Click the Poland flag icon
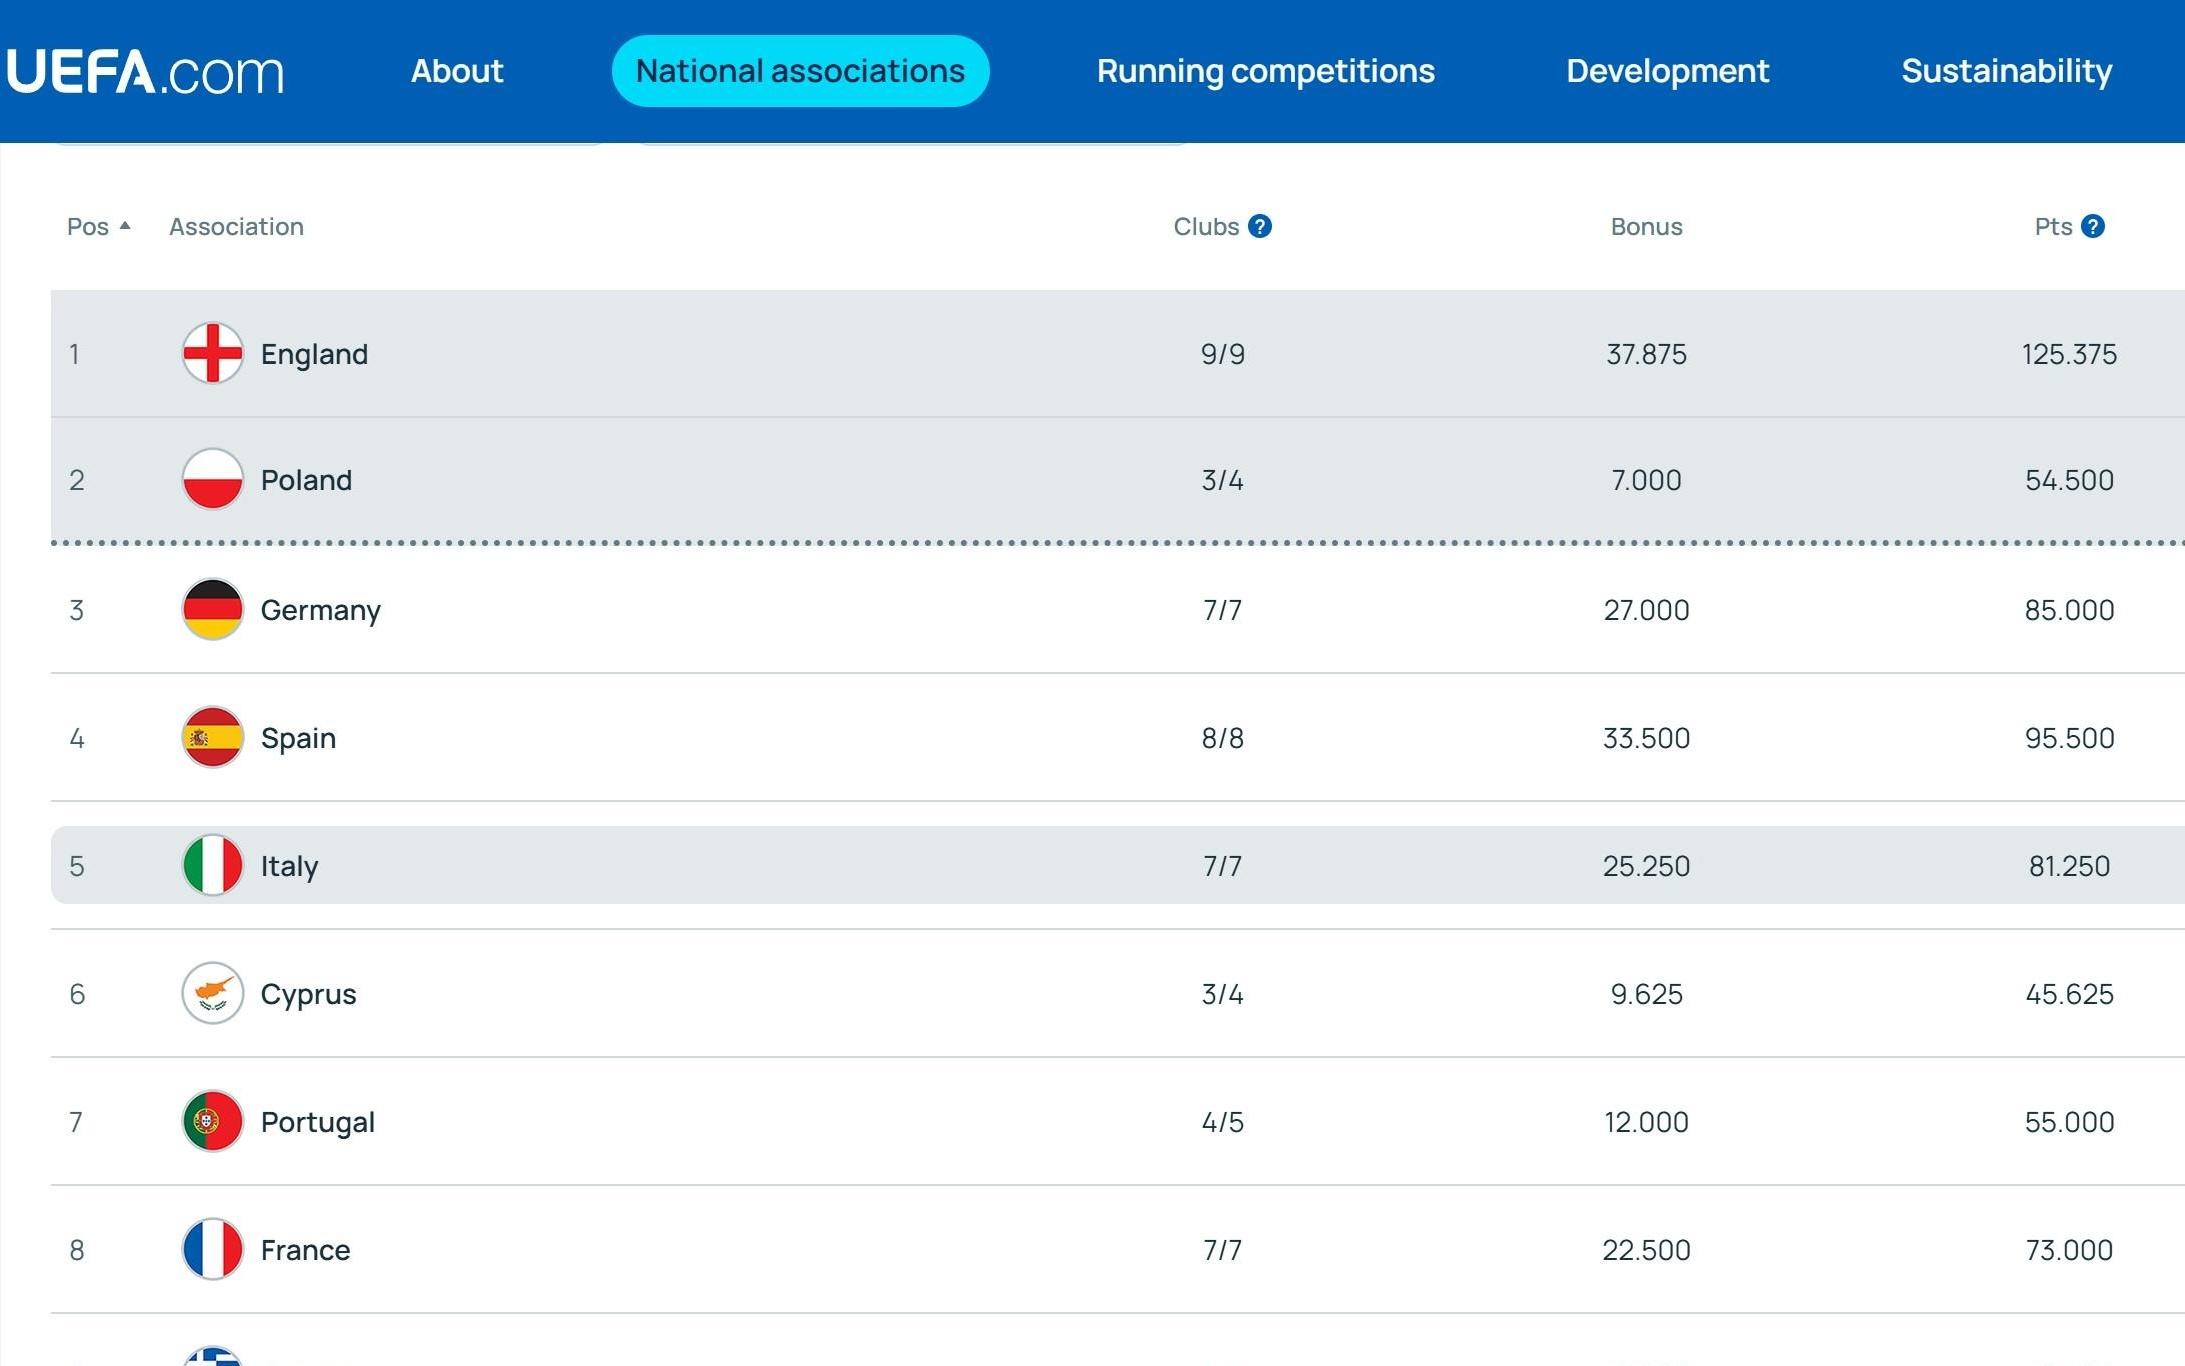This screenshot has height=1366, width=2185. click(x=212, y=479)
